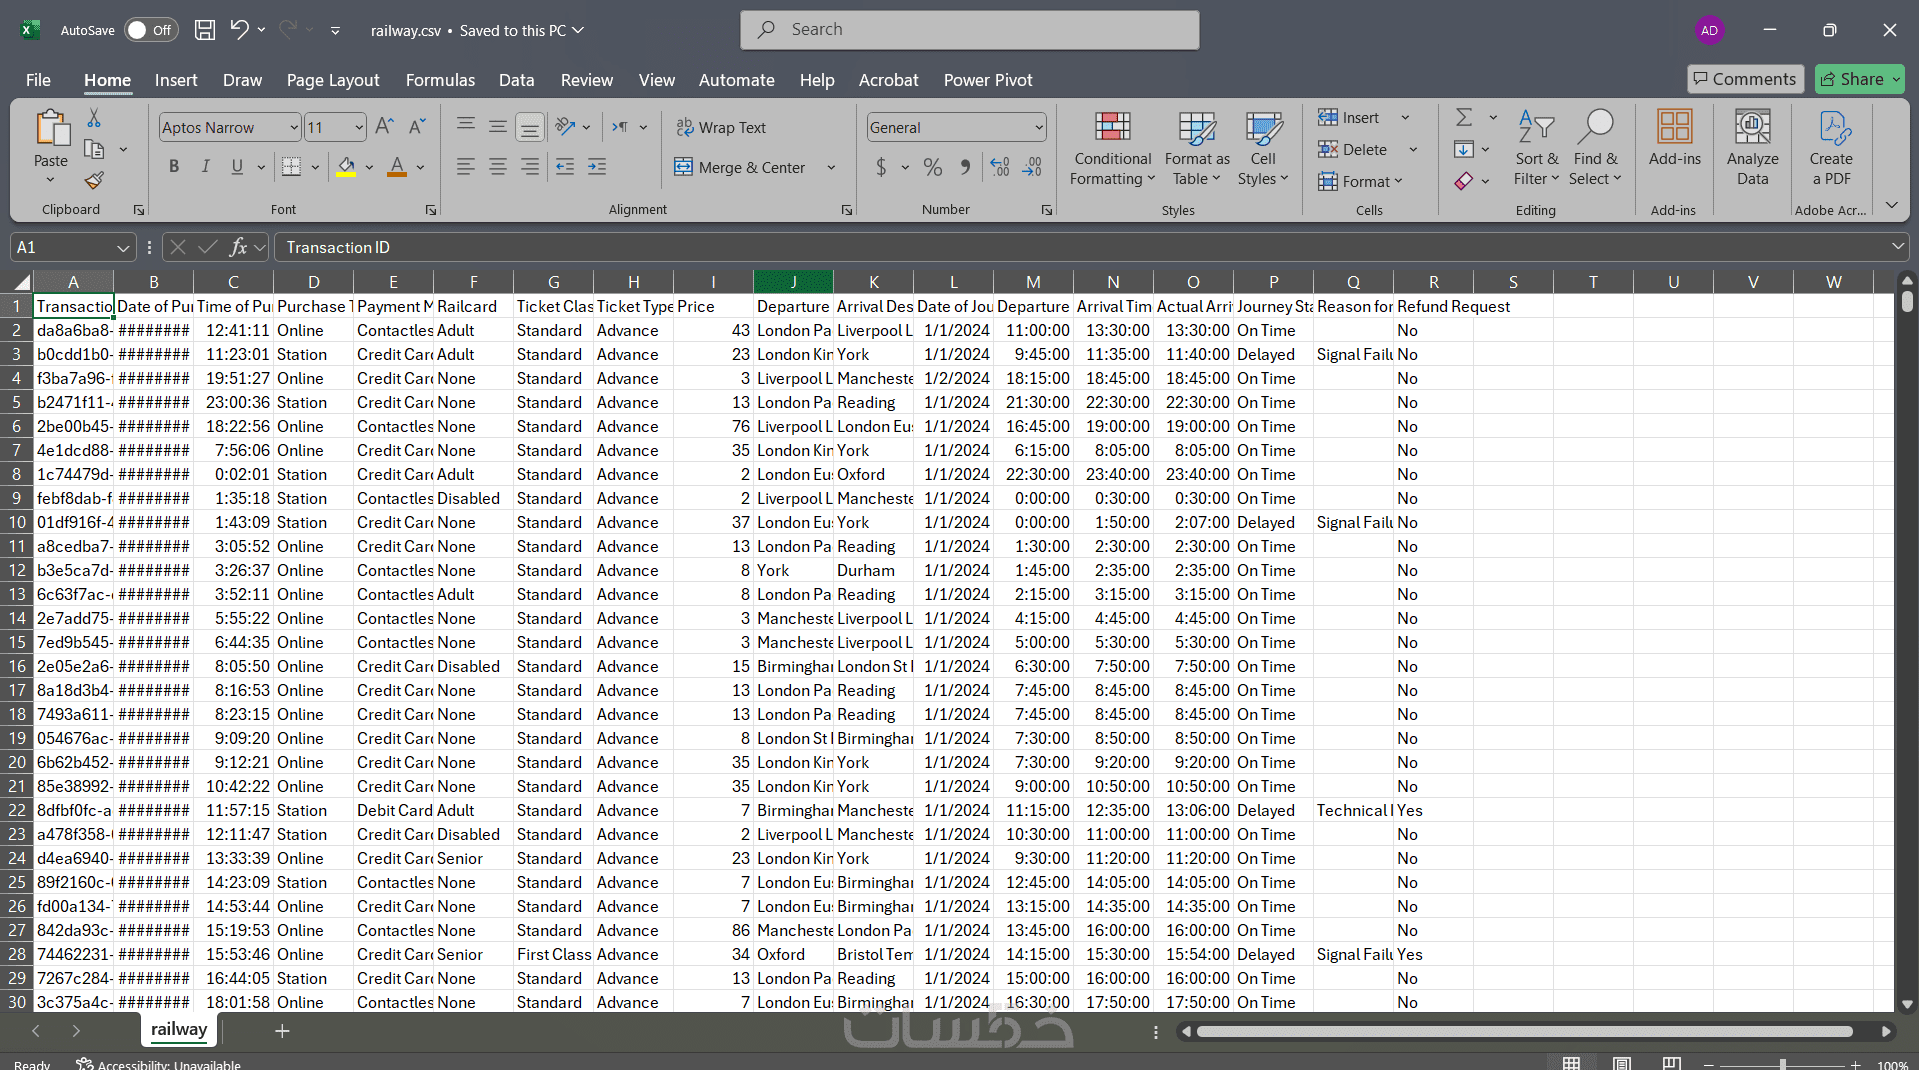The height and width of the screenshot is (1070, 1919).
Task: Toggle Italic formatting
Action: [206, 167]
